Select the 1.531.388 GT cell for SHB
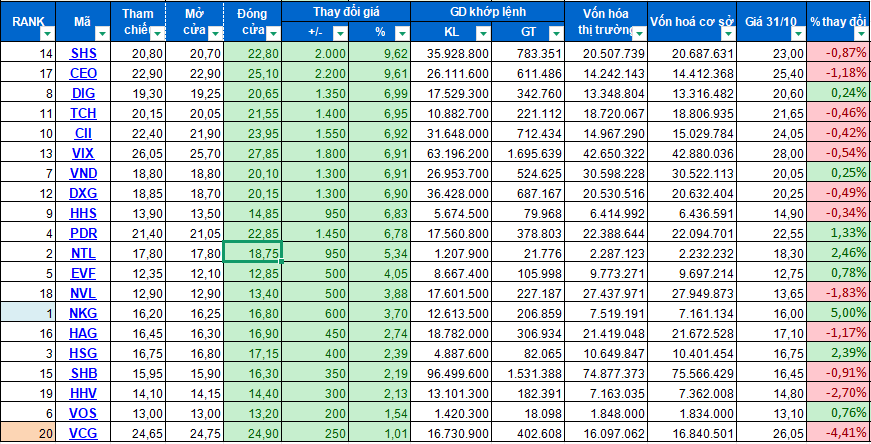 point(528,373)
